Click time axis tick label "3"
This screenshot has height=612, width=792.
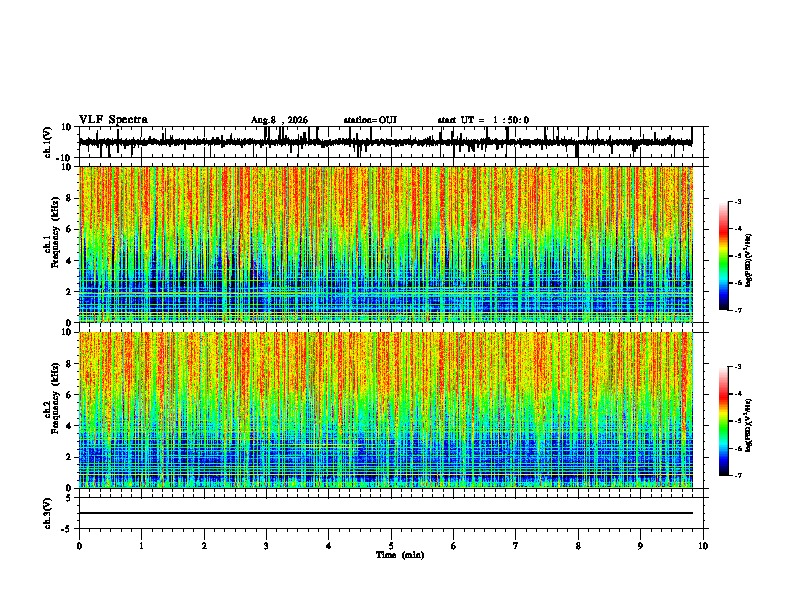coord(266,546)
